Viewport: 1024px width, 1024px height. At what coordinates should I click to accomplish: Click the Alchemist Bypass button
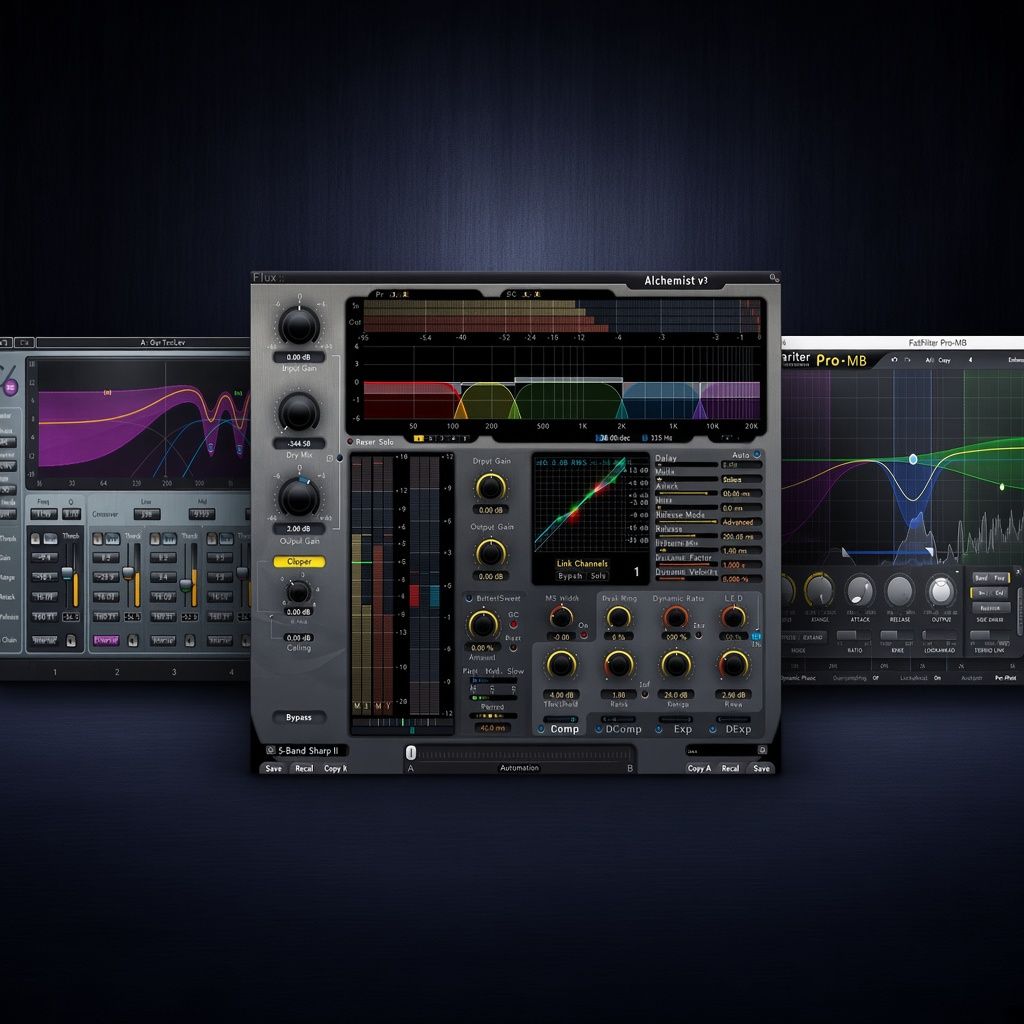pyautogui.click(x=298, y=717)
